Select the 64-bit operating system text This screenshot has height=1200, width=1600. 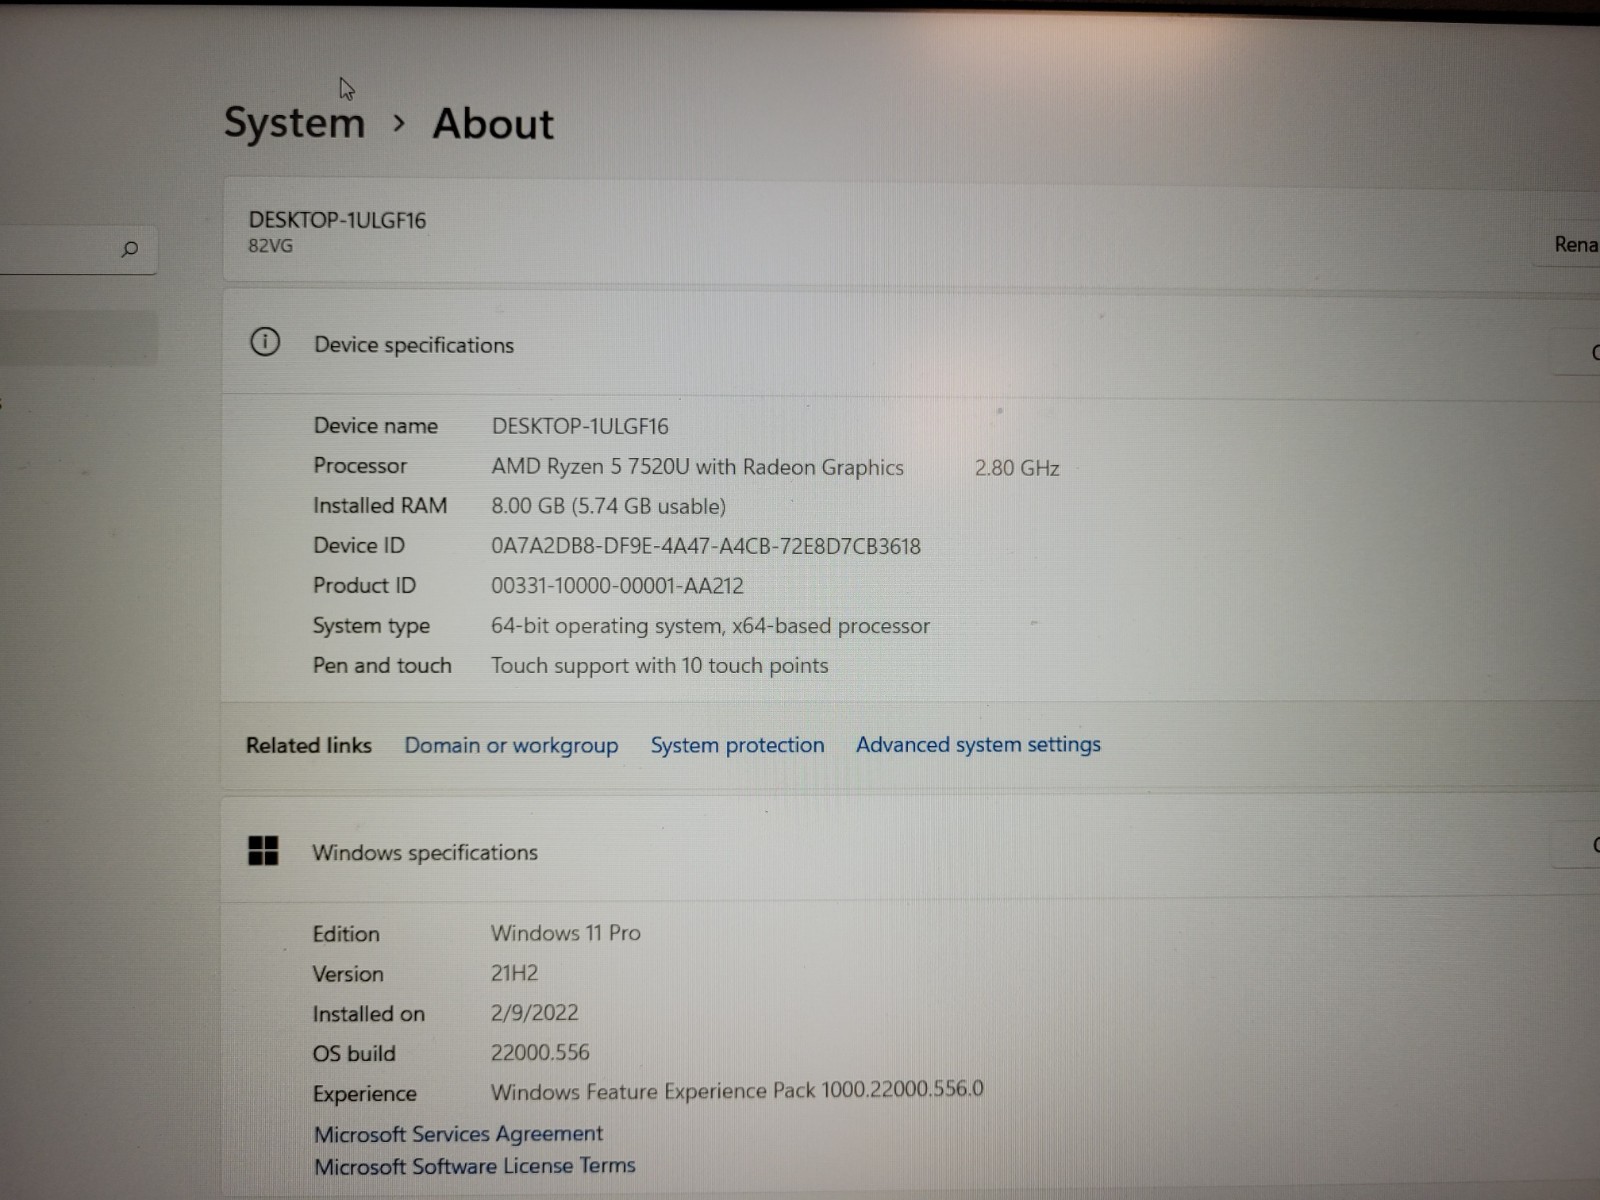pyautogui.click(x=710, y=626)
